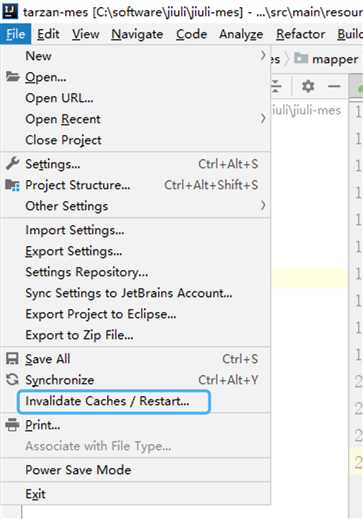Open the Edit menu
Screen dimensions: 363x519
(48, 34)
